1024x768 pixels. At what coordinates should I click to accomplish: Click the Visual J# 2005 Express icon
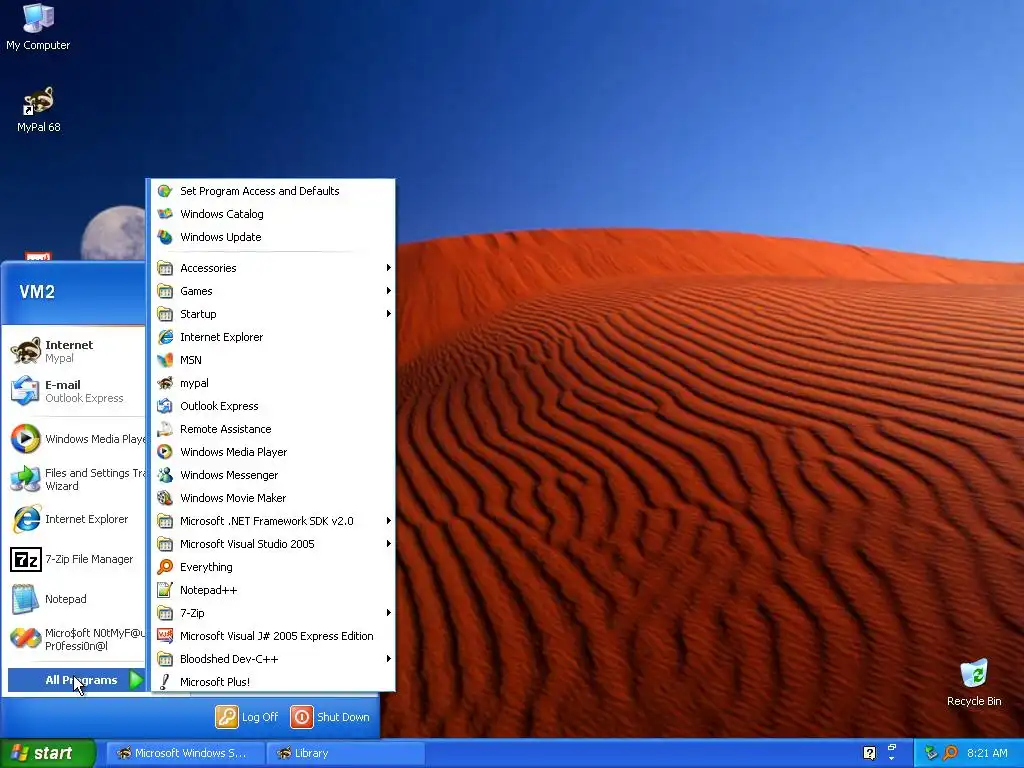pos(165,636)
